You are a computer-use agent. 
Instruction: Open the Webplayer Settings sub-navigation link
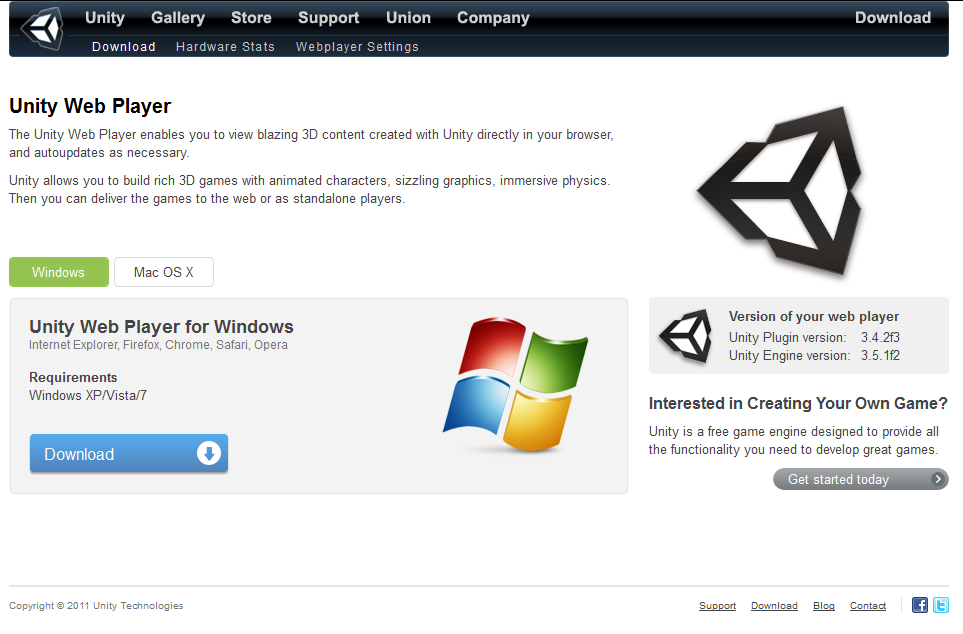click(x=357, y=47)
